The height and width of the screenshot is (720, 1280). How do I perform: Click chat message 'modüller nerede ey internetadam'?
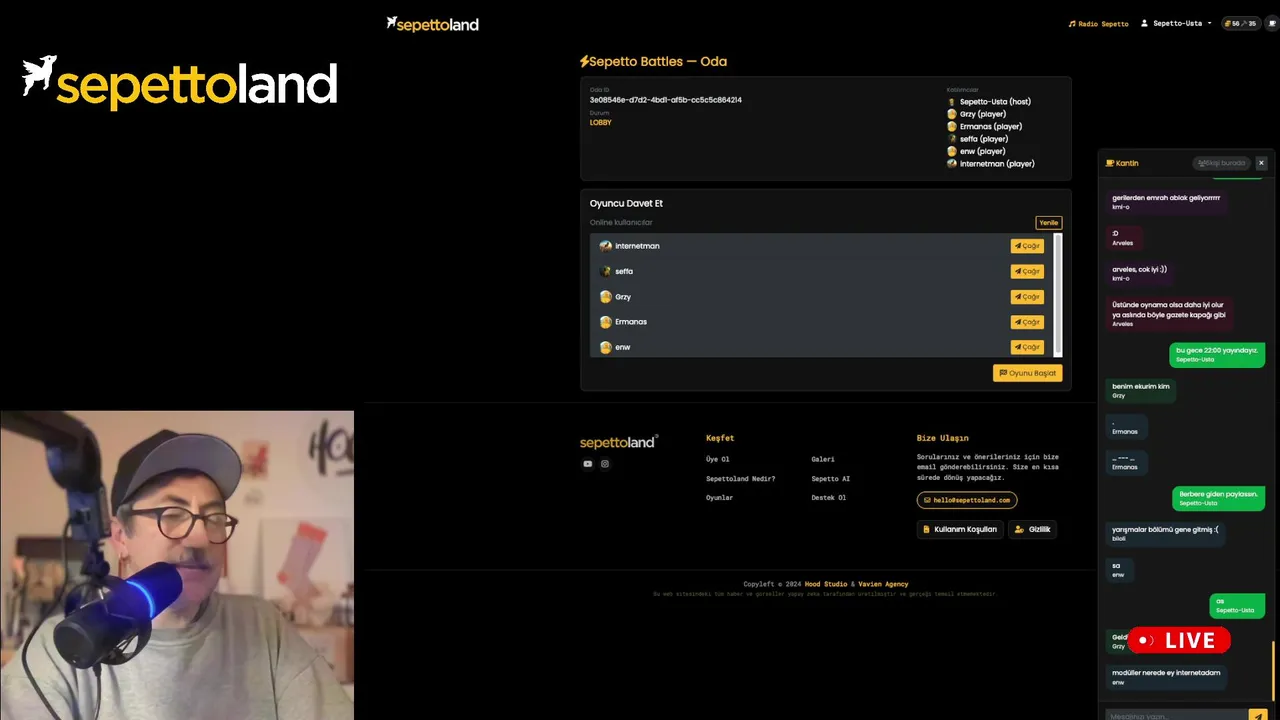click(1167, 677)
